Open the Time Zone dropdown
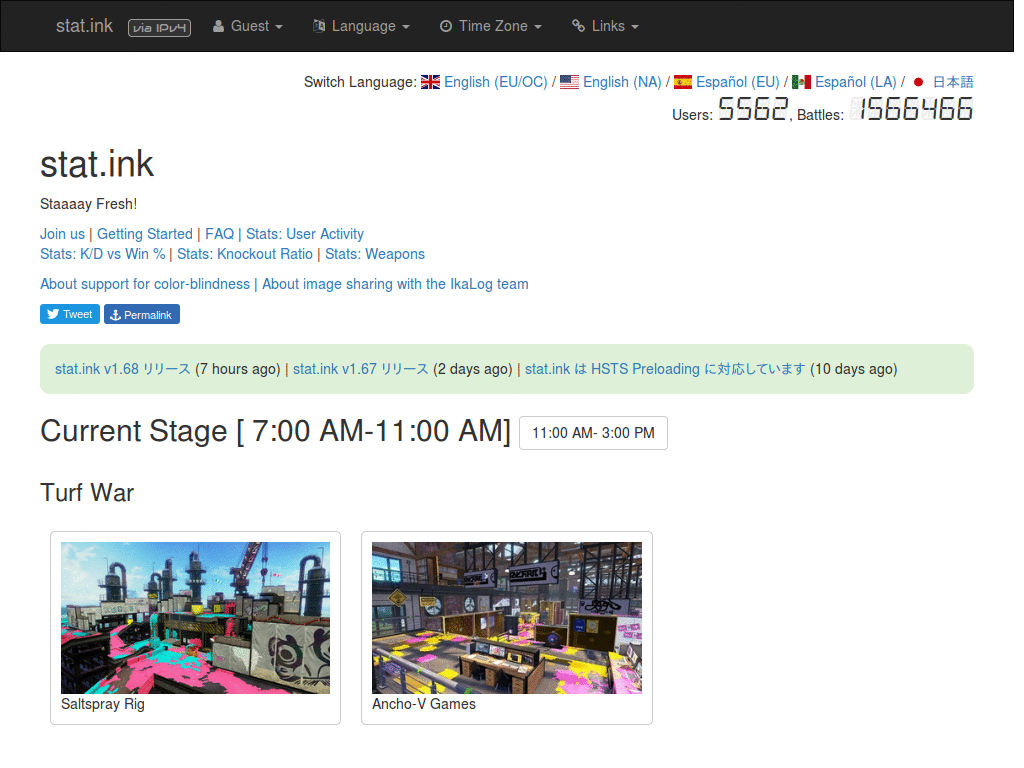 [490, 26]
